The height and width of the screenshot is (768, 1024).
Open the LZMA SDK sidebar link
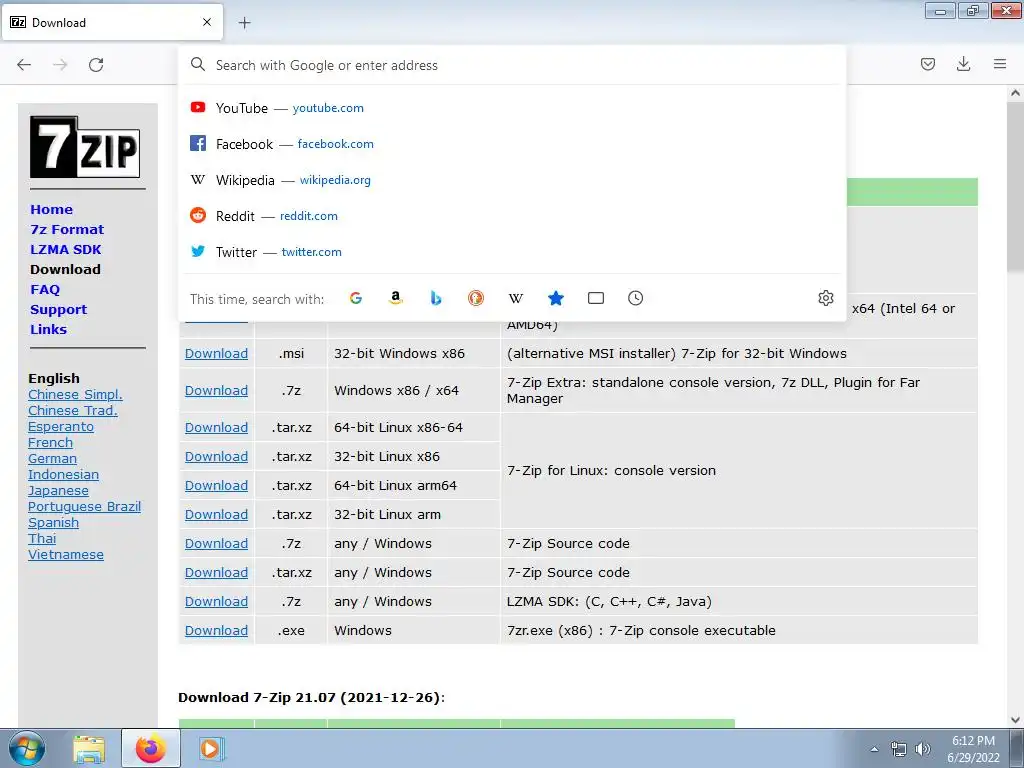click(x=66, y=249)
